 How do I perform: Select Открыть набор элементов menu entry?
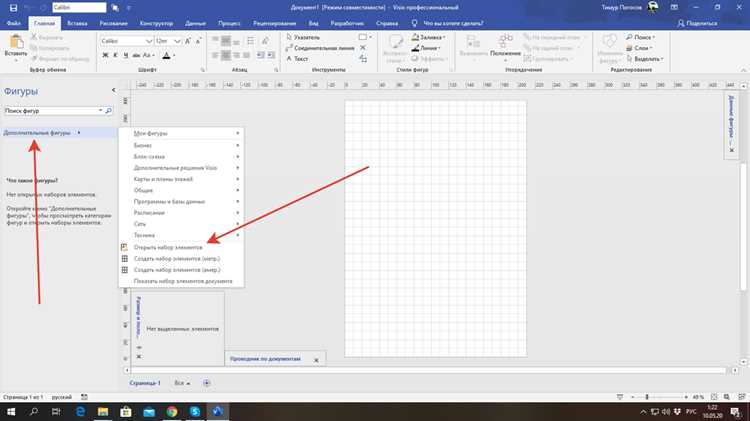pos(167,247)
